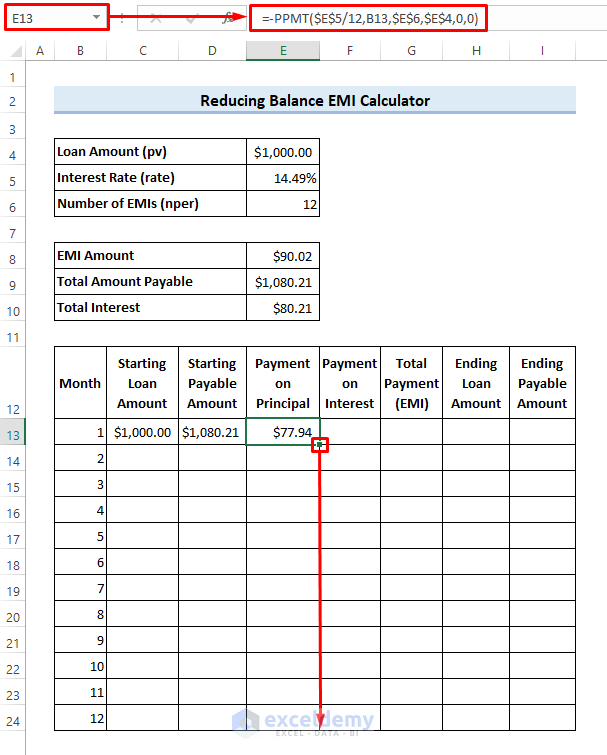
Task: Select column H header
Action: point(476,51)
